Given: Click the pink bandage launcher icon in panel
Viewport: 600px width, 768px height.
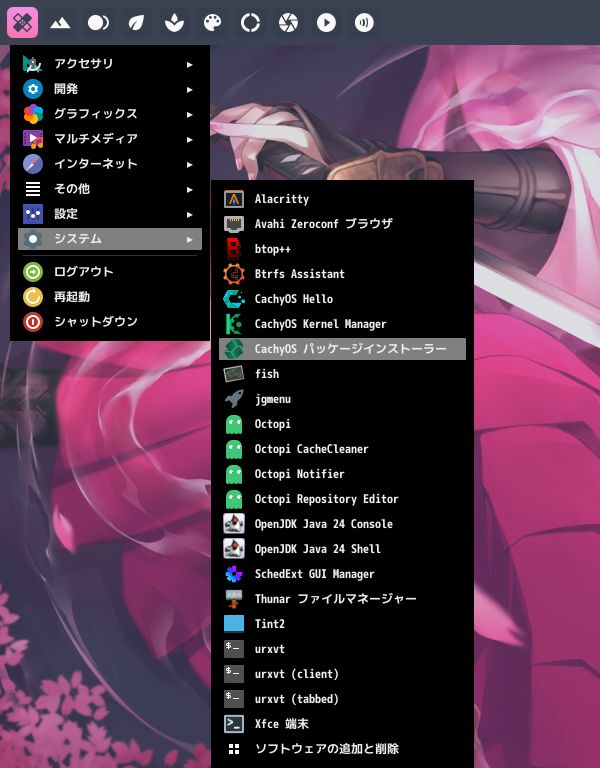Looking at the screenshot, I should click(23, 23).
